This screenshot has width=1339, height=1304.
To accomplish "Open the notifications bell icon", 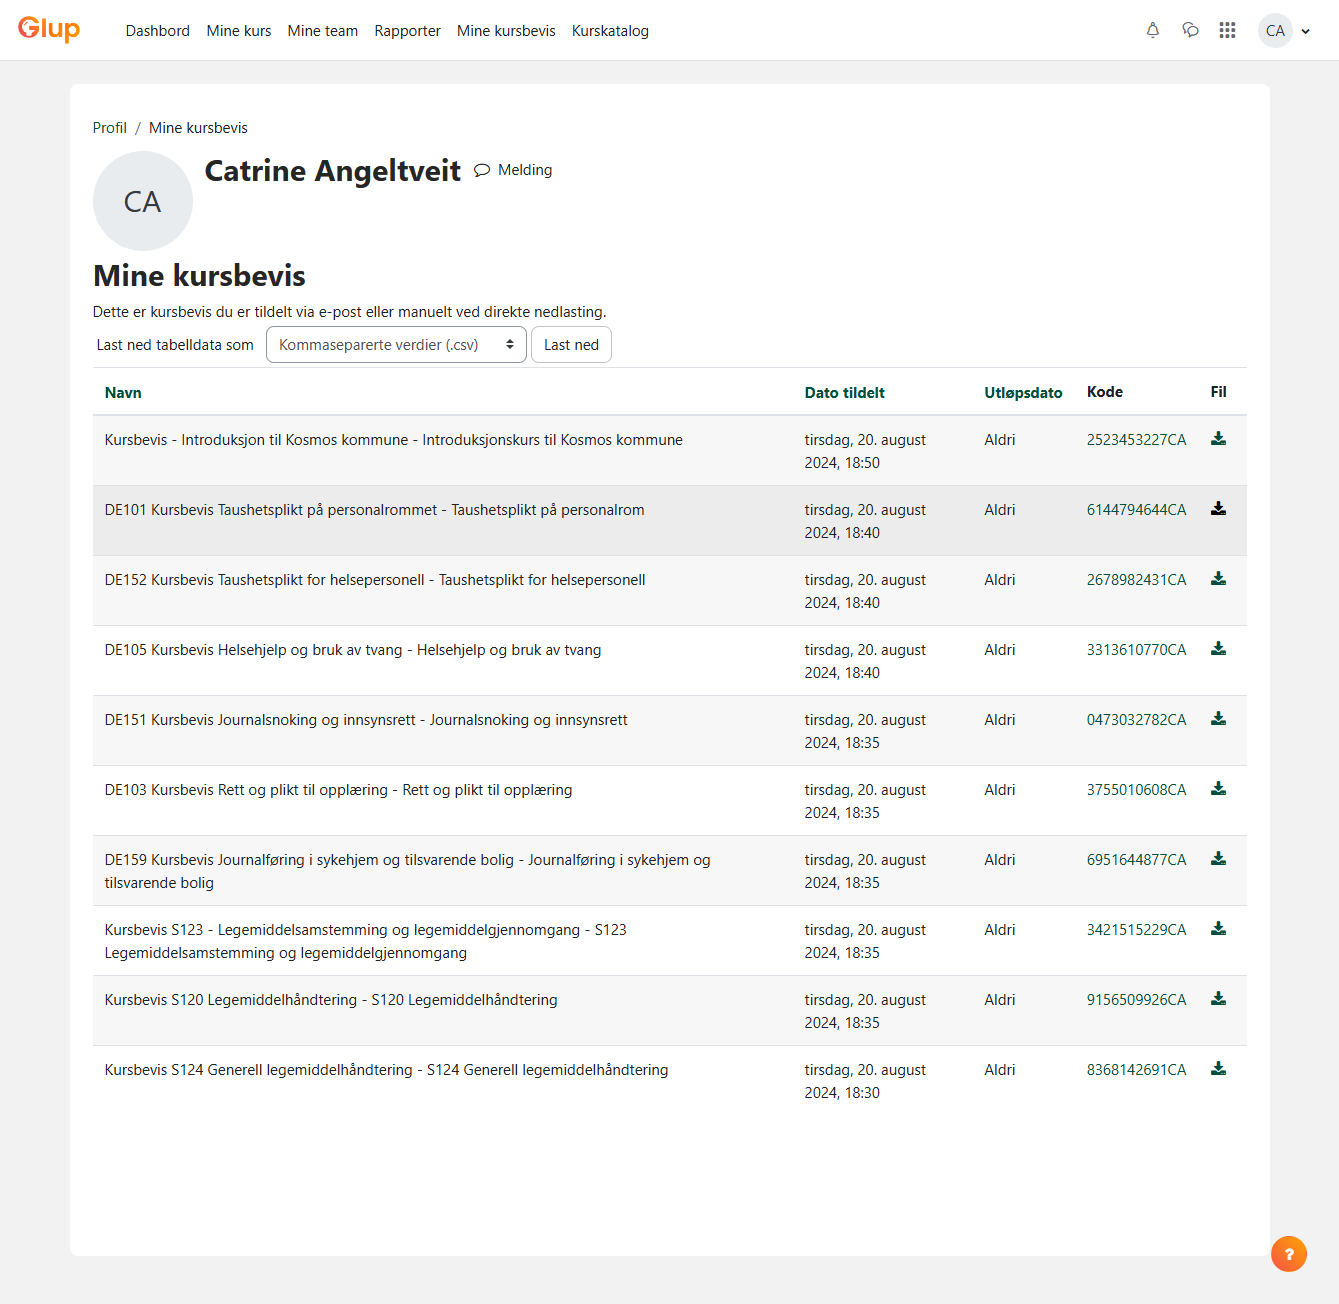I will [x=1153, y=30].
